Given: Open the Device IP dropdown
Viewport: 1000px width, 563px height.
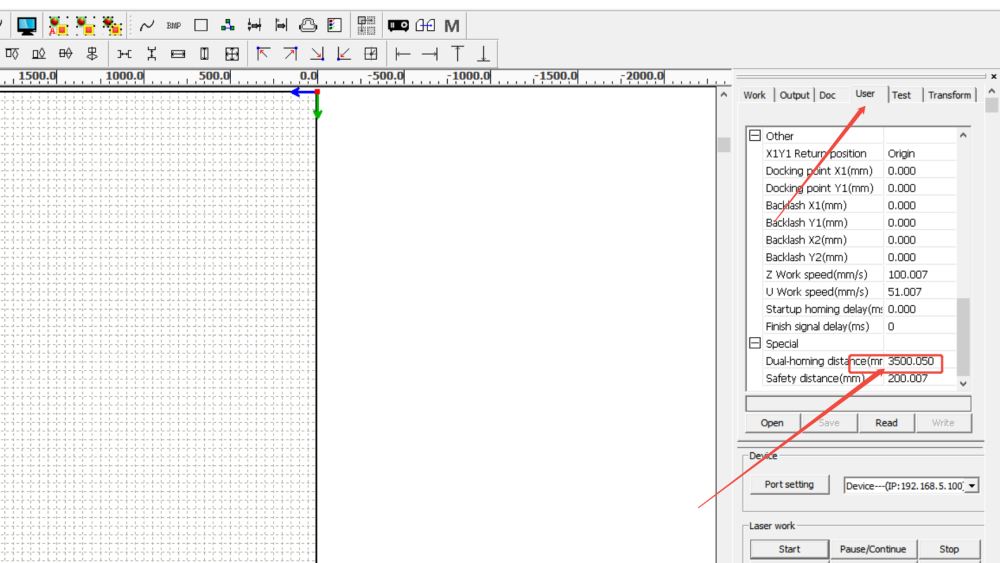Looking at the screenshot, I should click(971, 486).
